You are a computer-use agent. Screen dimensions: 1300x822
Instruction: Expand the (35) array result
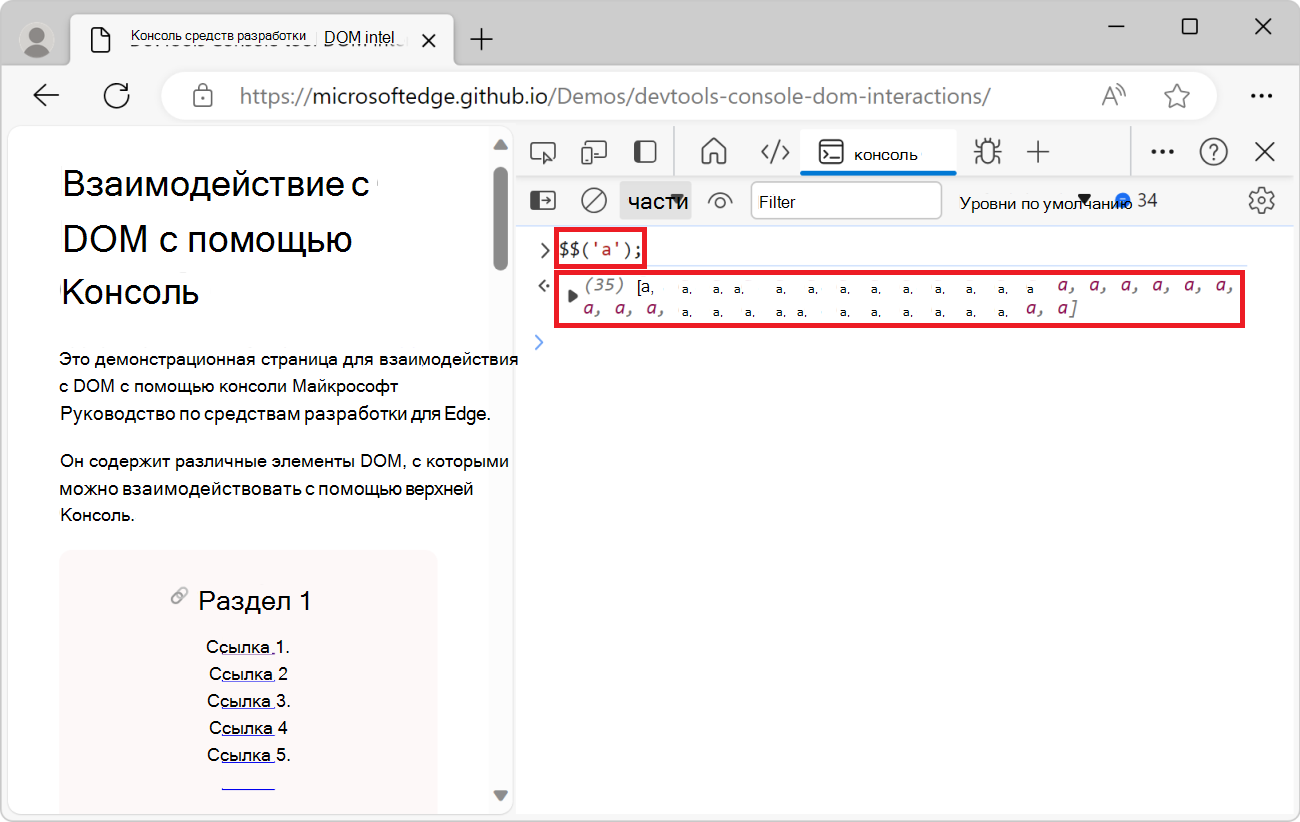point(572,295)
